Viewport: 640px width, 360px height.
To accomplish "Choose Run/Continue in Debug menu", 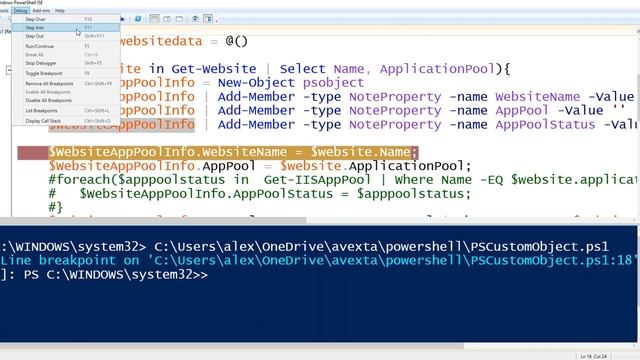I will tap(66, 46).
